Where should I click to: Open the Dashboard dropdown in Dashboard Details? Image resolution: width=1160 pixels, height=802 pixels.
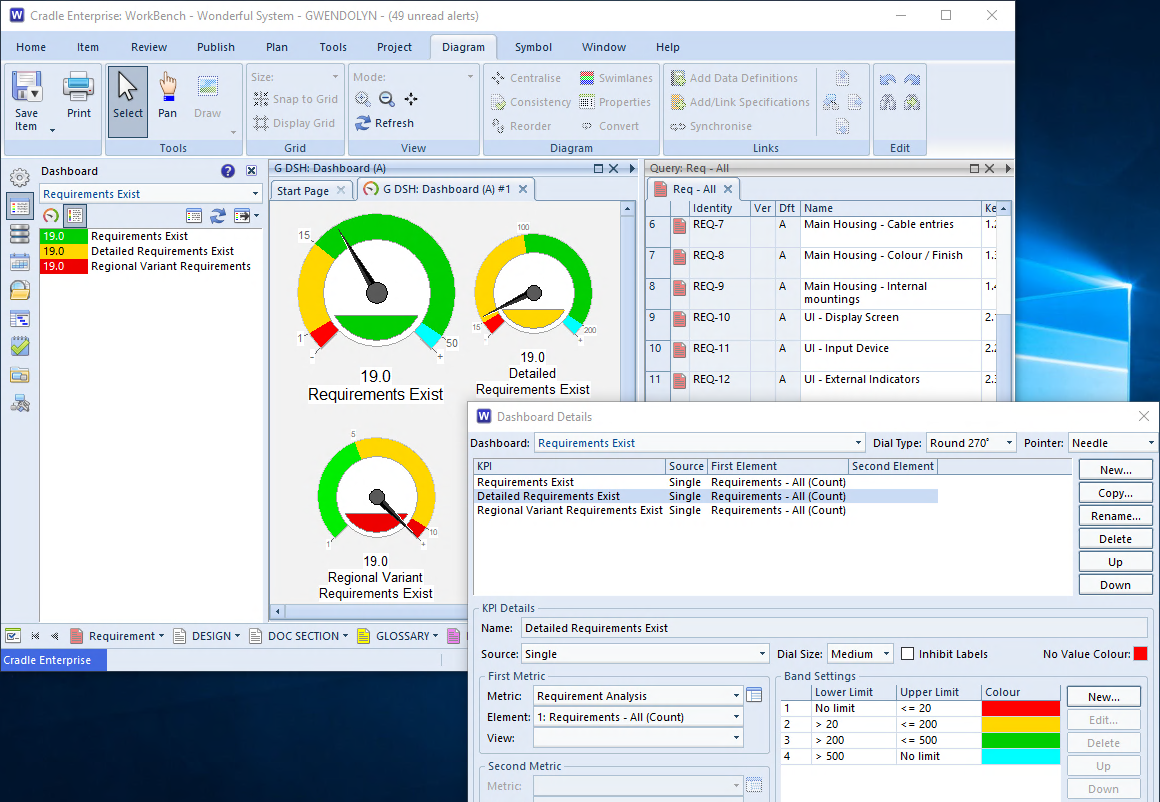858,443
